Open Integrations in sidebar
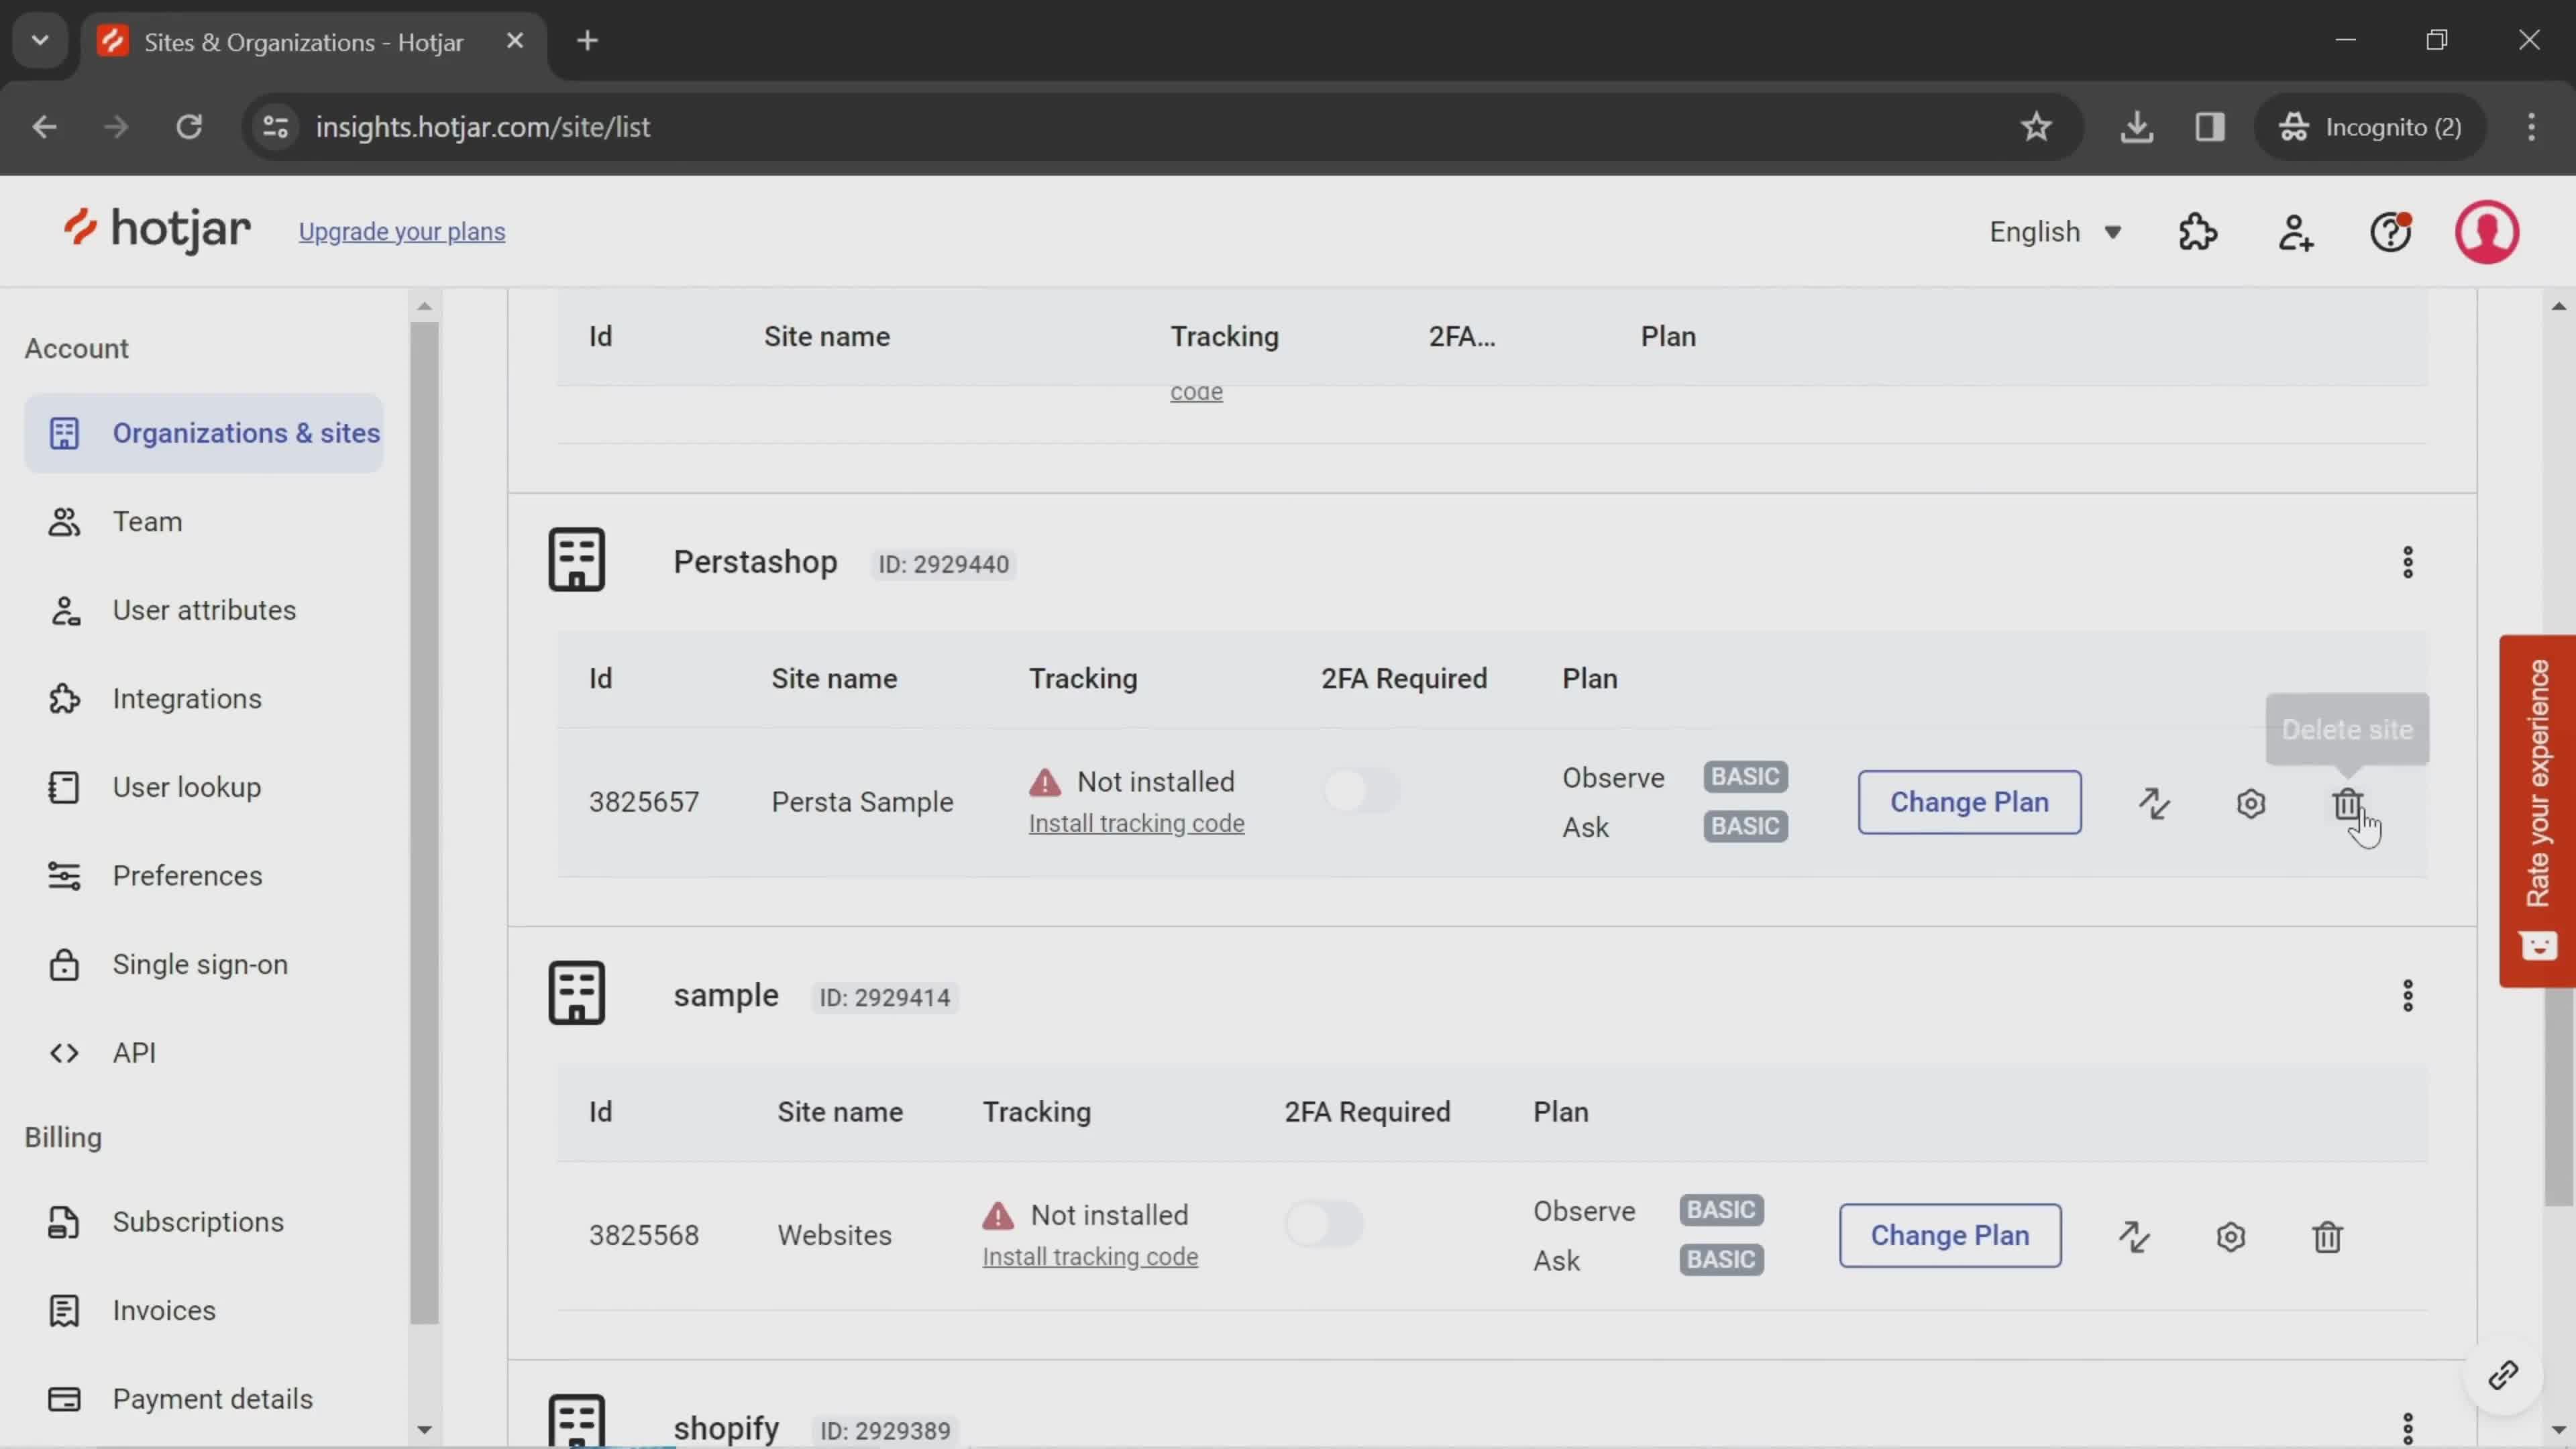The width and height of the screenshot is (2576, 1449). click(204, 699)
